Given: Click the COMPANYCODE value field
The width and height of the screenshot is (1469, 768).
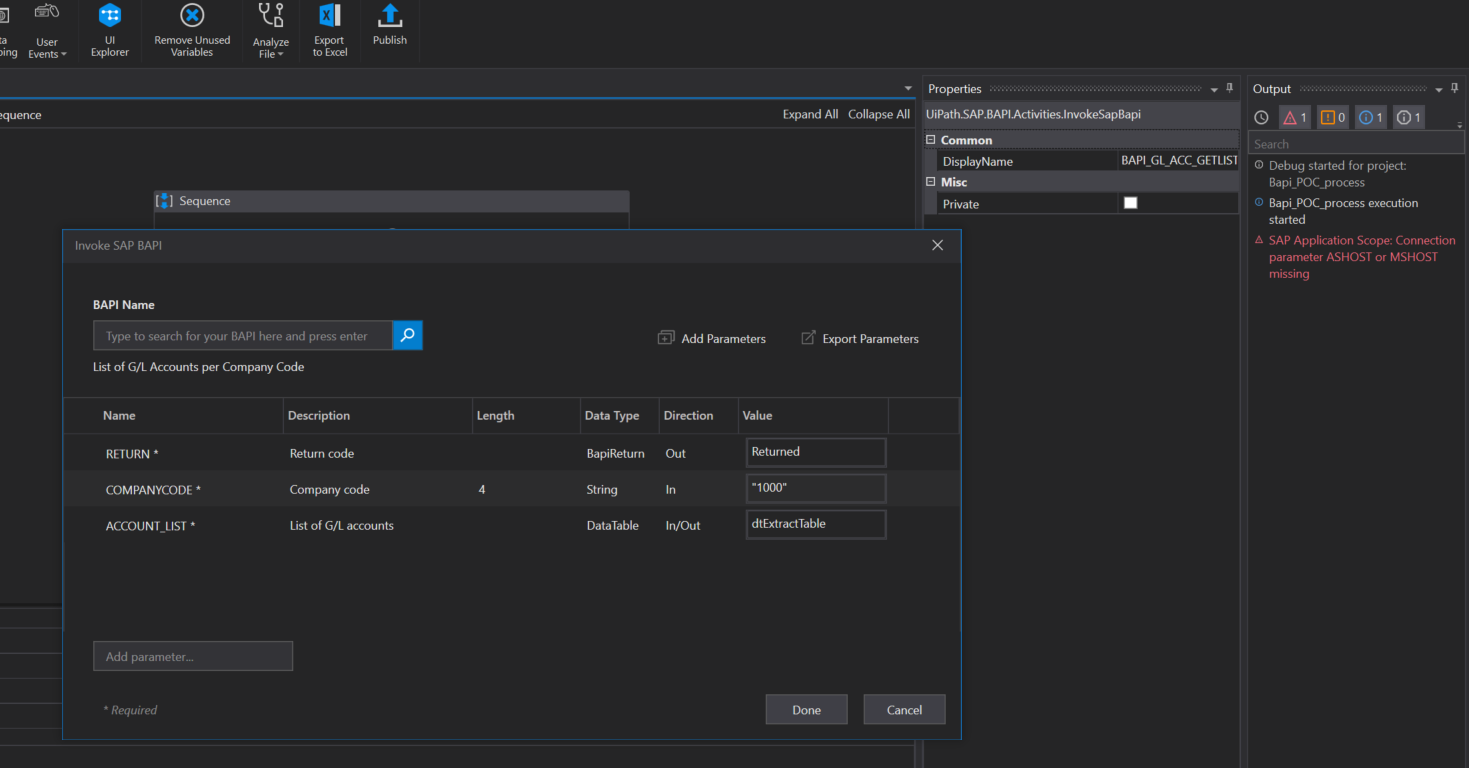Looking at the screenshot, I should [x=816, y=489].
